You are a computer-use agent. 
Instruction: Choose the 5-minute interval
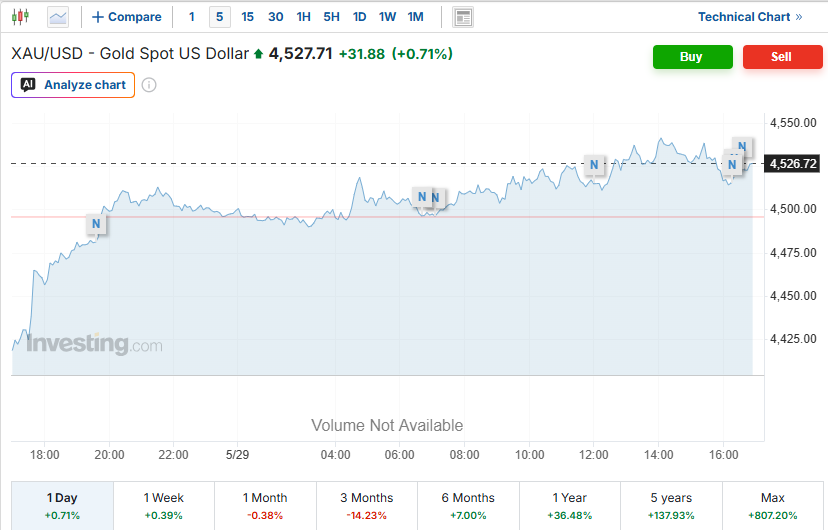[220, 17]
